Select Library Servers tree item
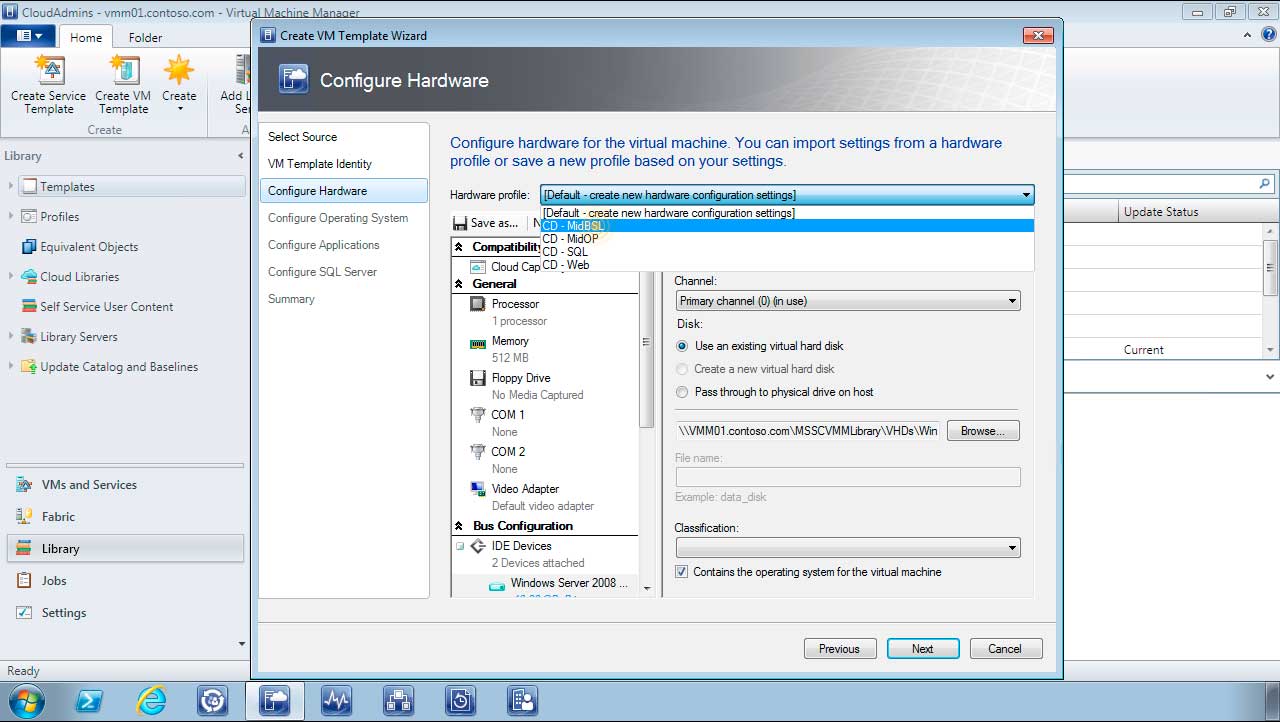The width and height of the screenshot is (1280, 722). point(79,337)
